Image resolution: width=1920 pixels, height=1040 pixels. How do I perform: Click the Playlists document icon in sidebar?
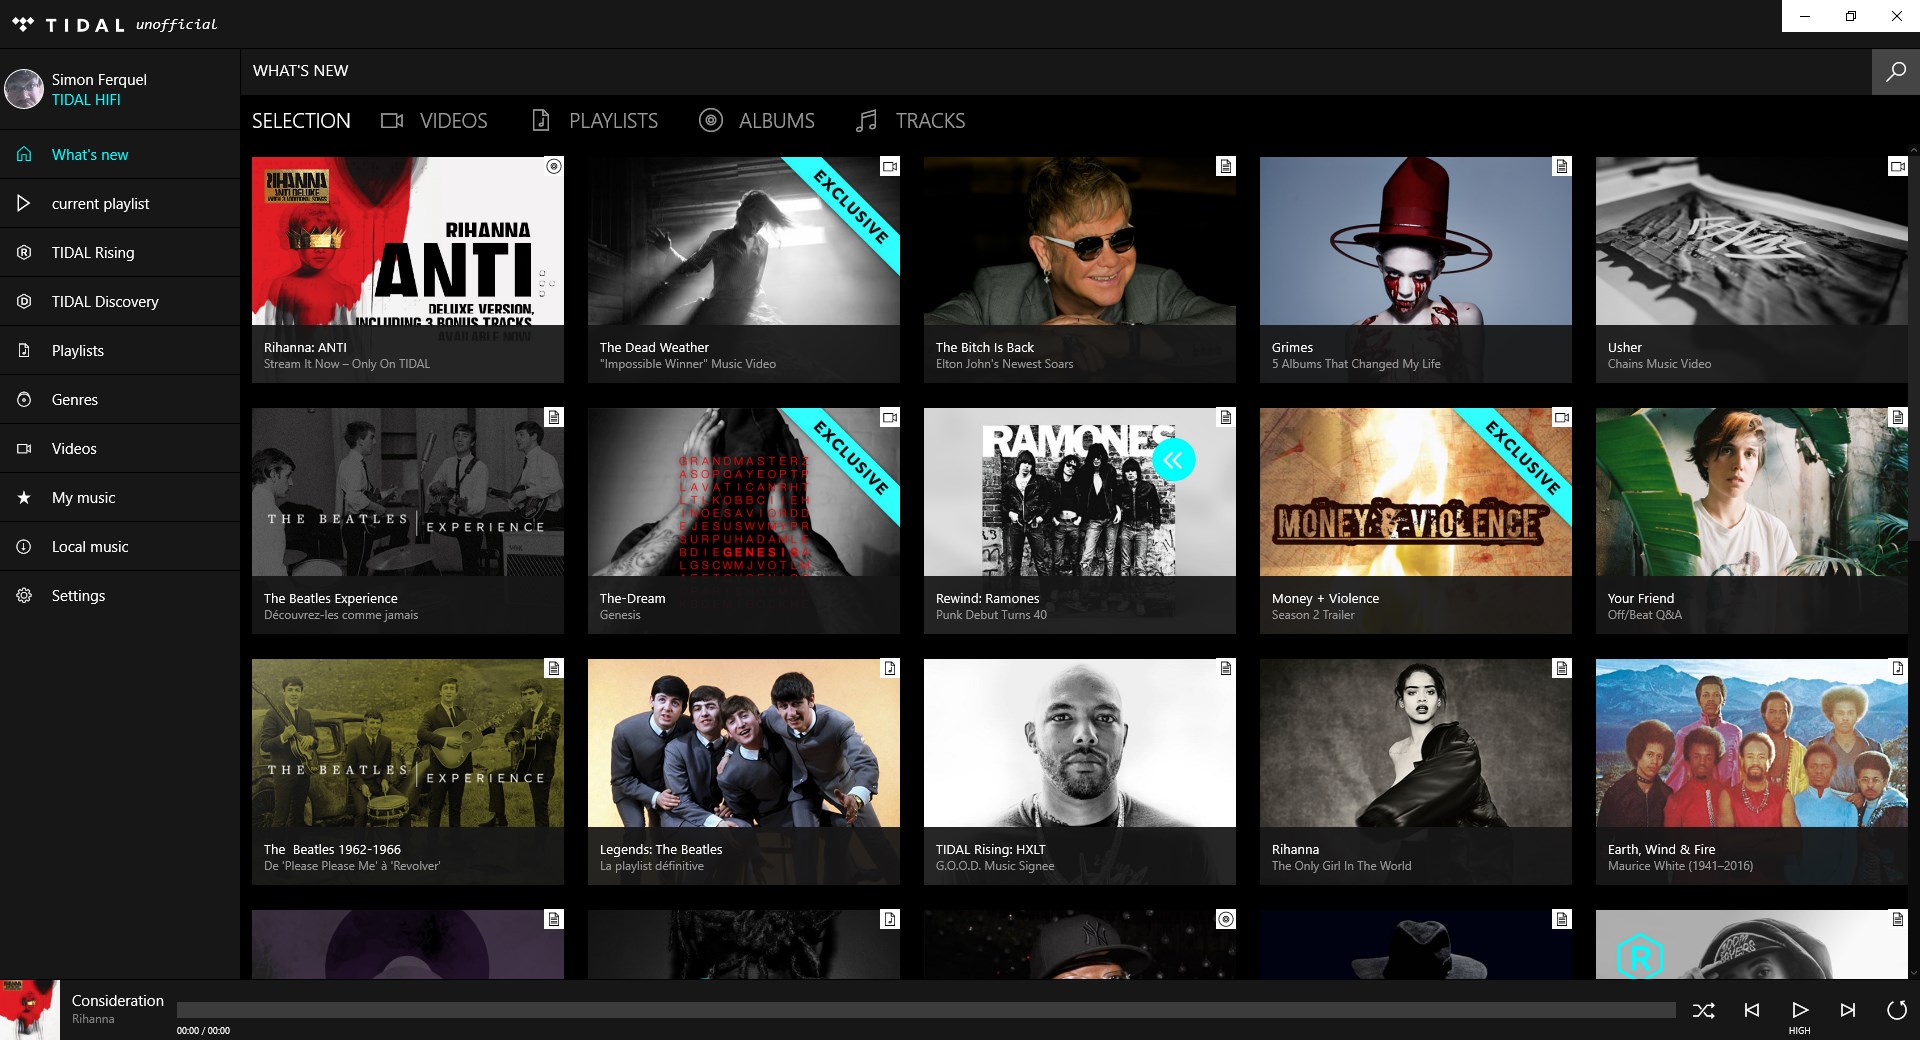pos(24,350)
